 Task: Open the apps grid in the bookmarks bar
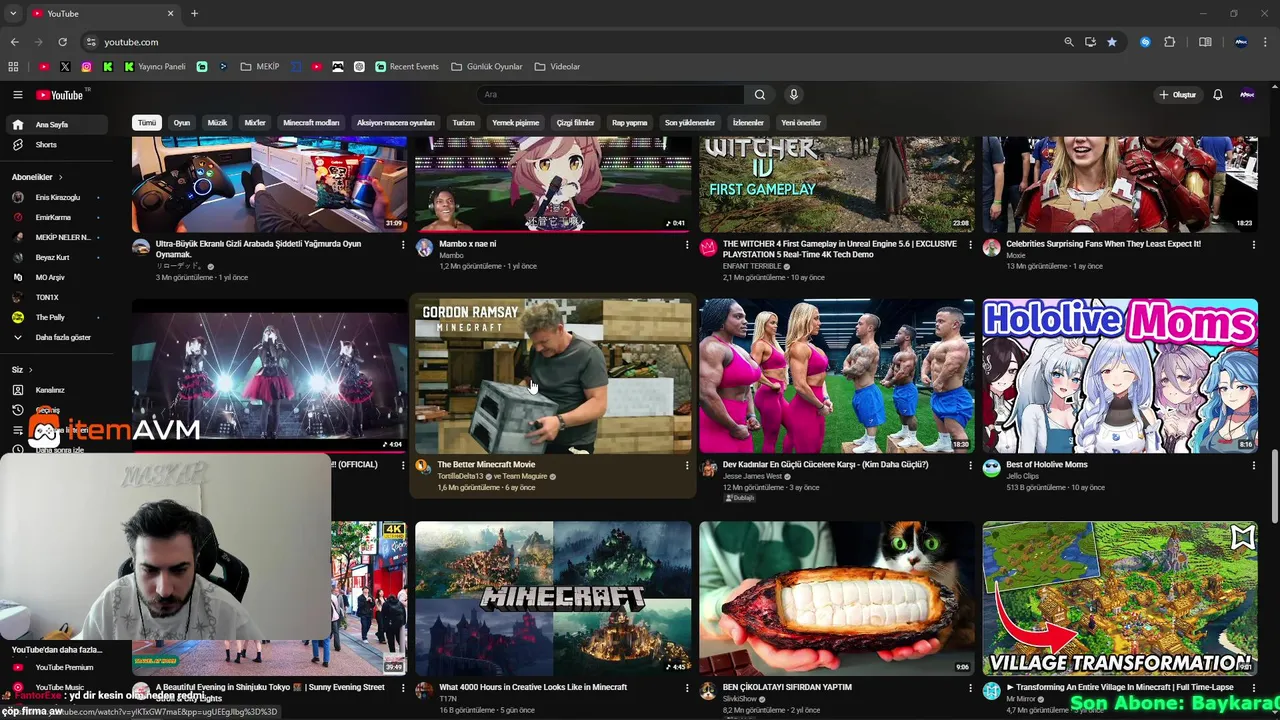[13, 67]
